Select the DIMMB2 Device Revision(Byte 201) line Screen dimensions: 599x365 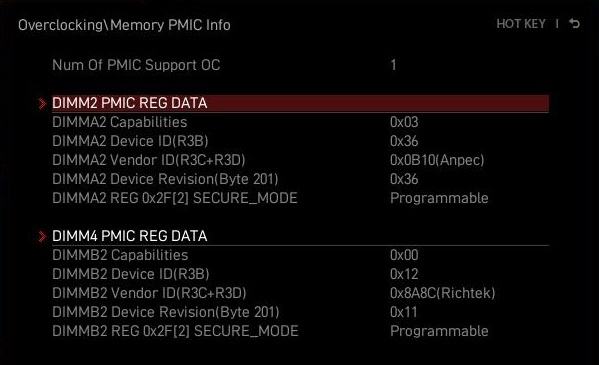[300, 312]
